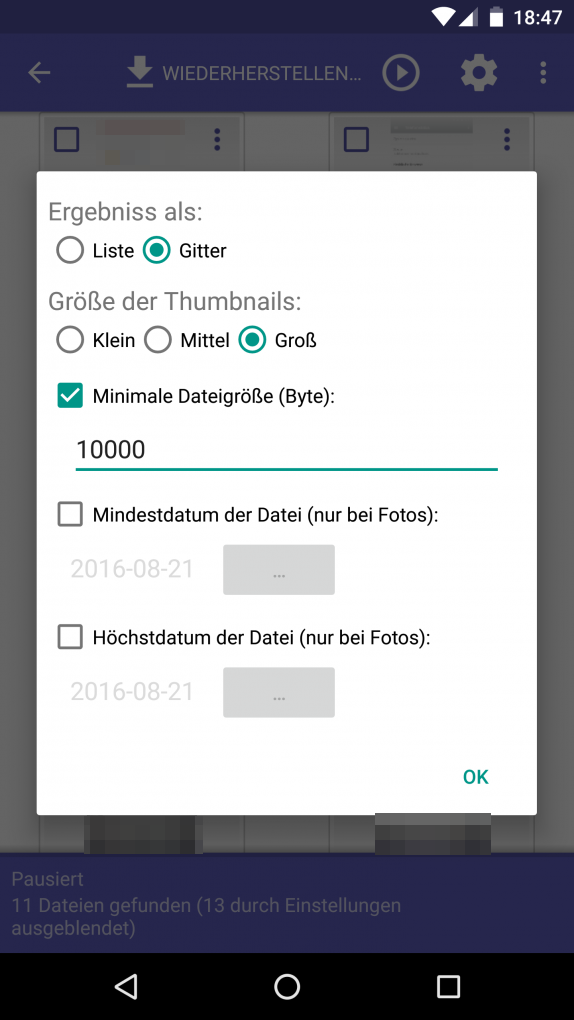Confirm dialog with OK button
Screen dimensions: 574x1020
point(476,777)
